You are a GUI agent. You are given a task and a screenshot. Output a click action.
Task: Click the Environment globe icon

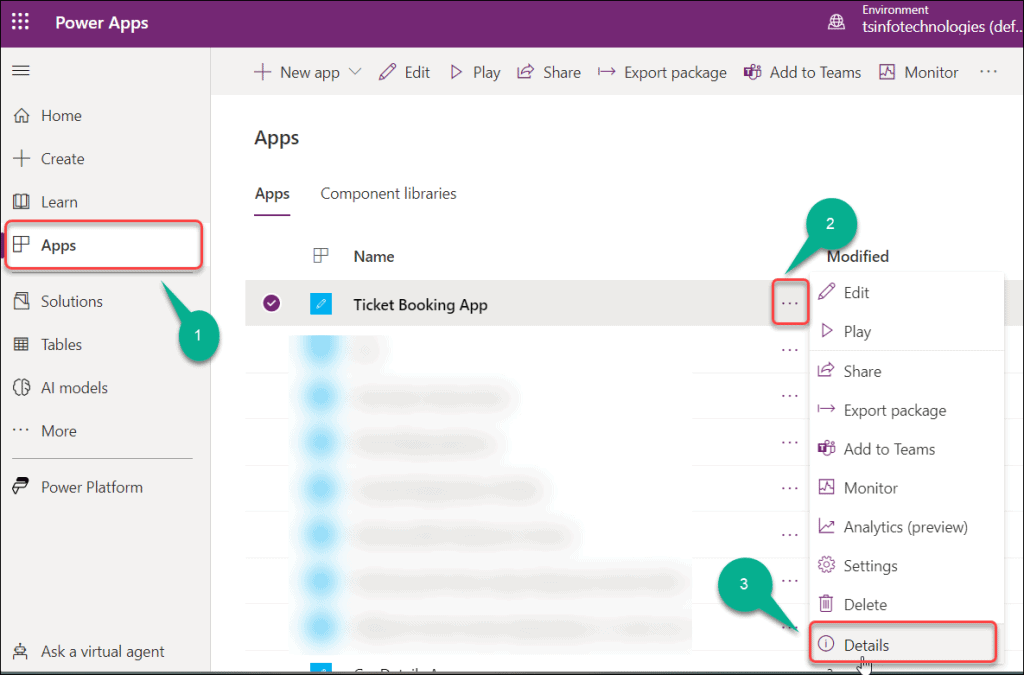click(836, 22)
